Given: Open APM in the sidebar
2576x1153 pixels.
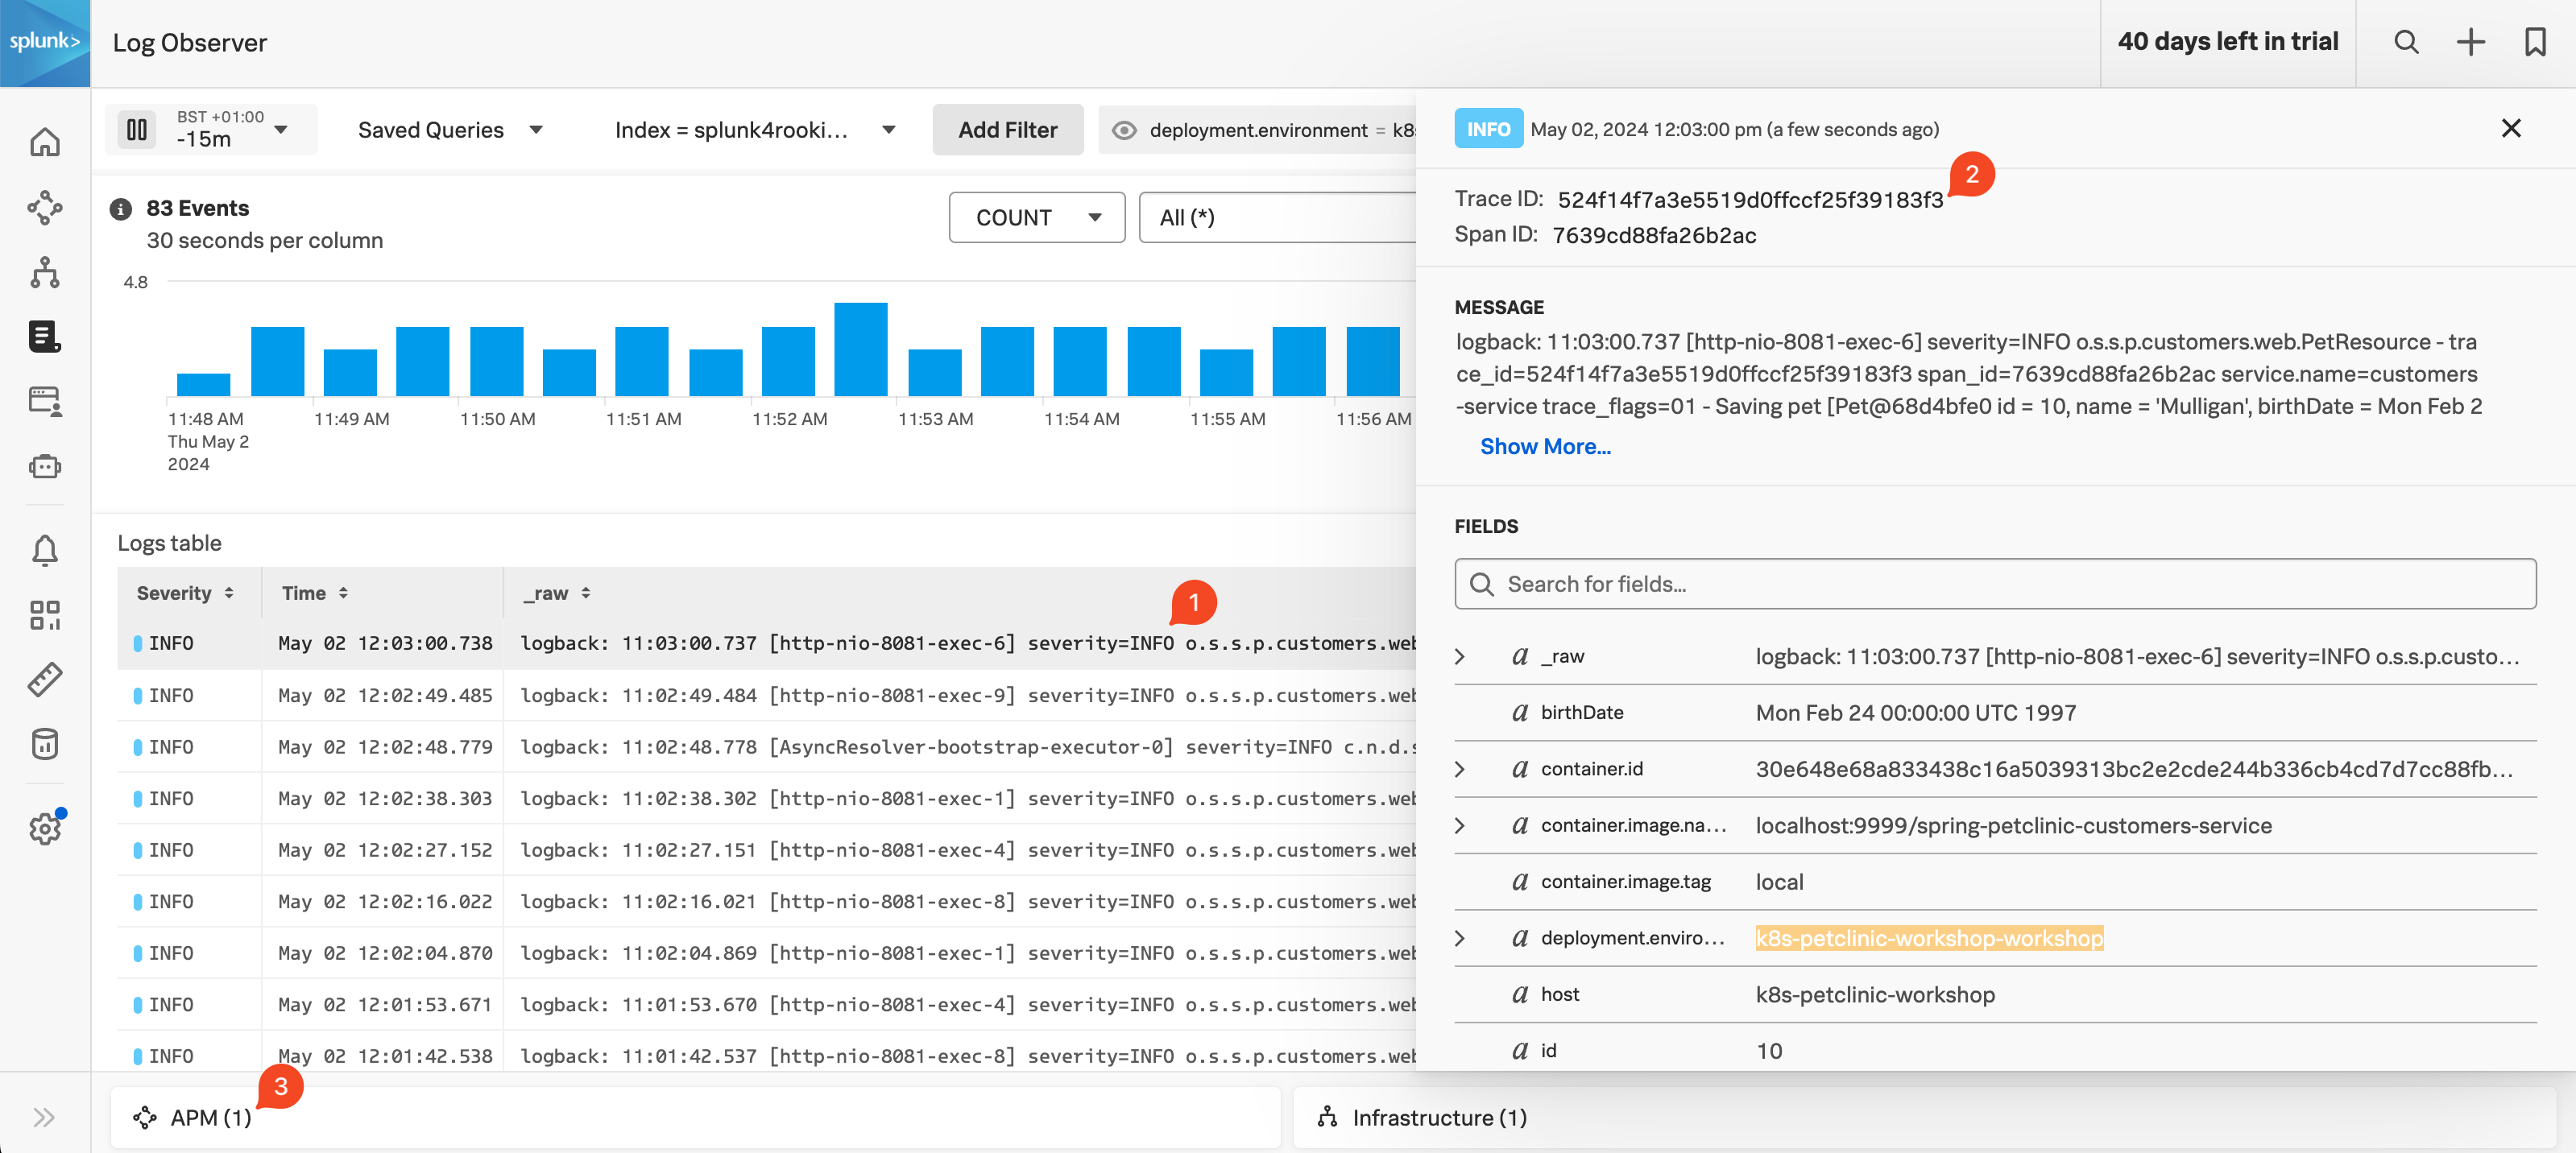Looking at the screenshot, I should click(x=45, y=207).
